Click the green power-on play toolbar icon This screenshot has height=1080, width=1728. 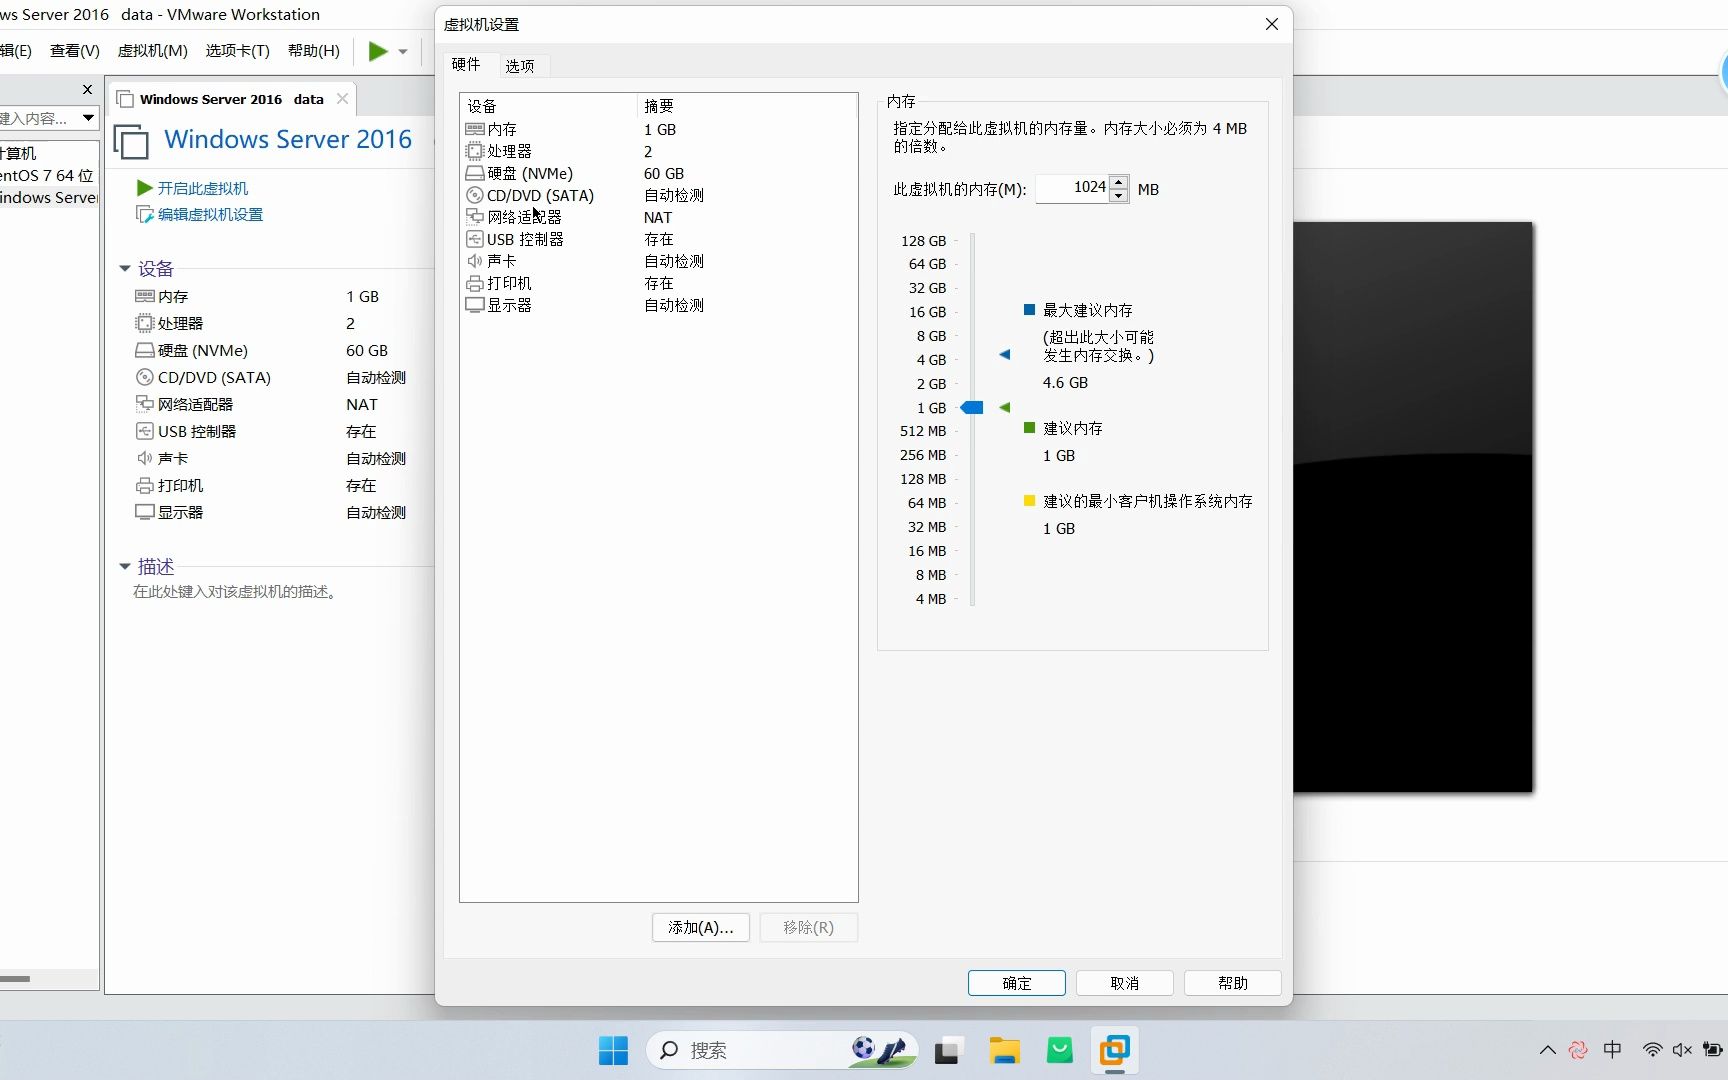(x=378, y=51)
